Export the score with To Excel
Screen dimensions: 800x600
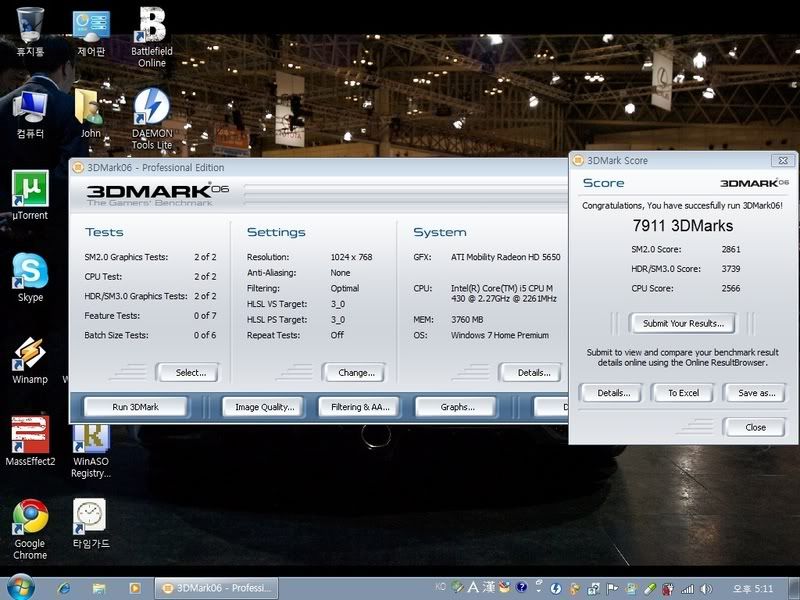click(x=683, y=393)
